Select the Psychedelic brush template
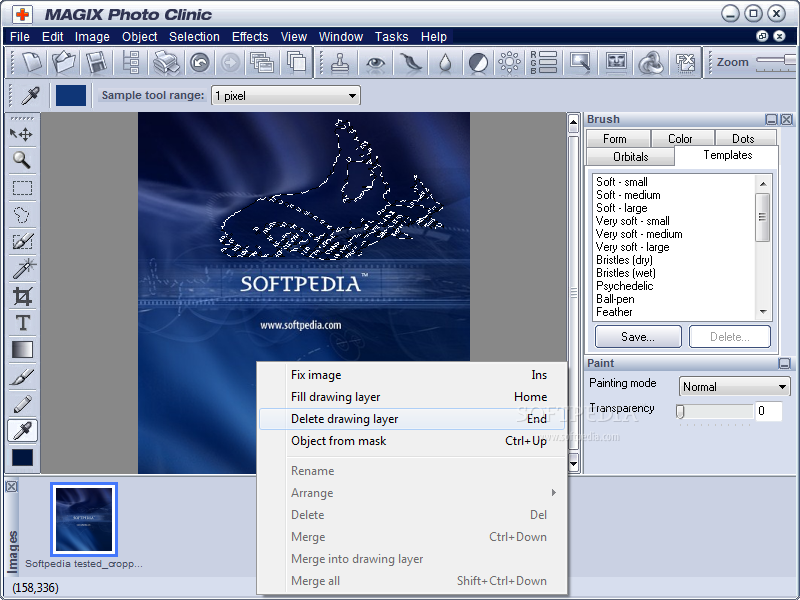The width and height of the screenshot is (800, 600). pos(624,286)
